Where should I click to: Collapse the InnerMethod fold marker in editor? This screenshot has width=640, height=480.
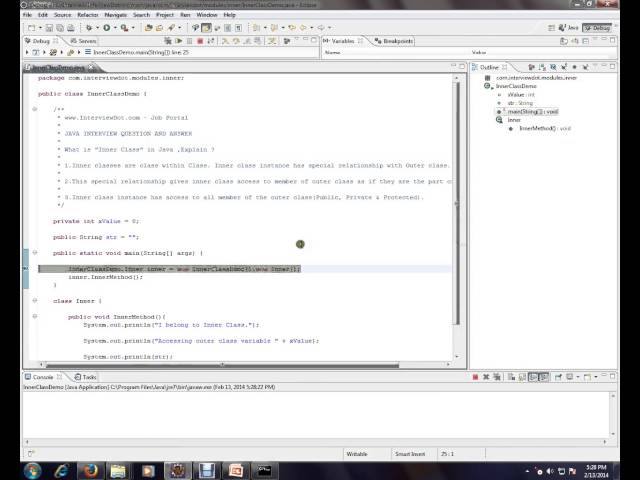(35, 316)
